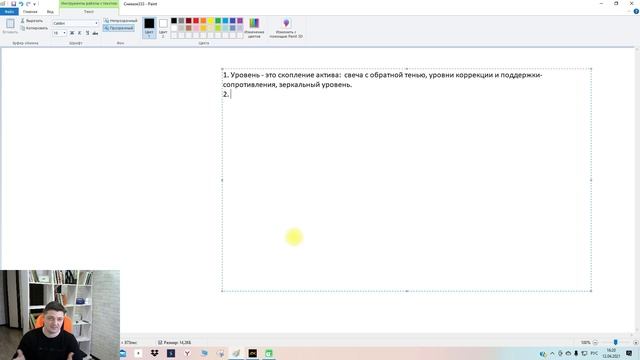Pick the red palette swatch

click(x=196, y=20)
